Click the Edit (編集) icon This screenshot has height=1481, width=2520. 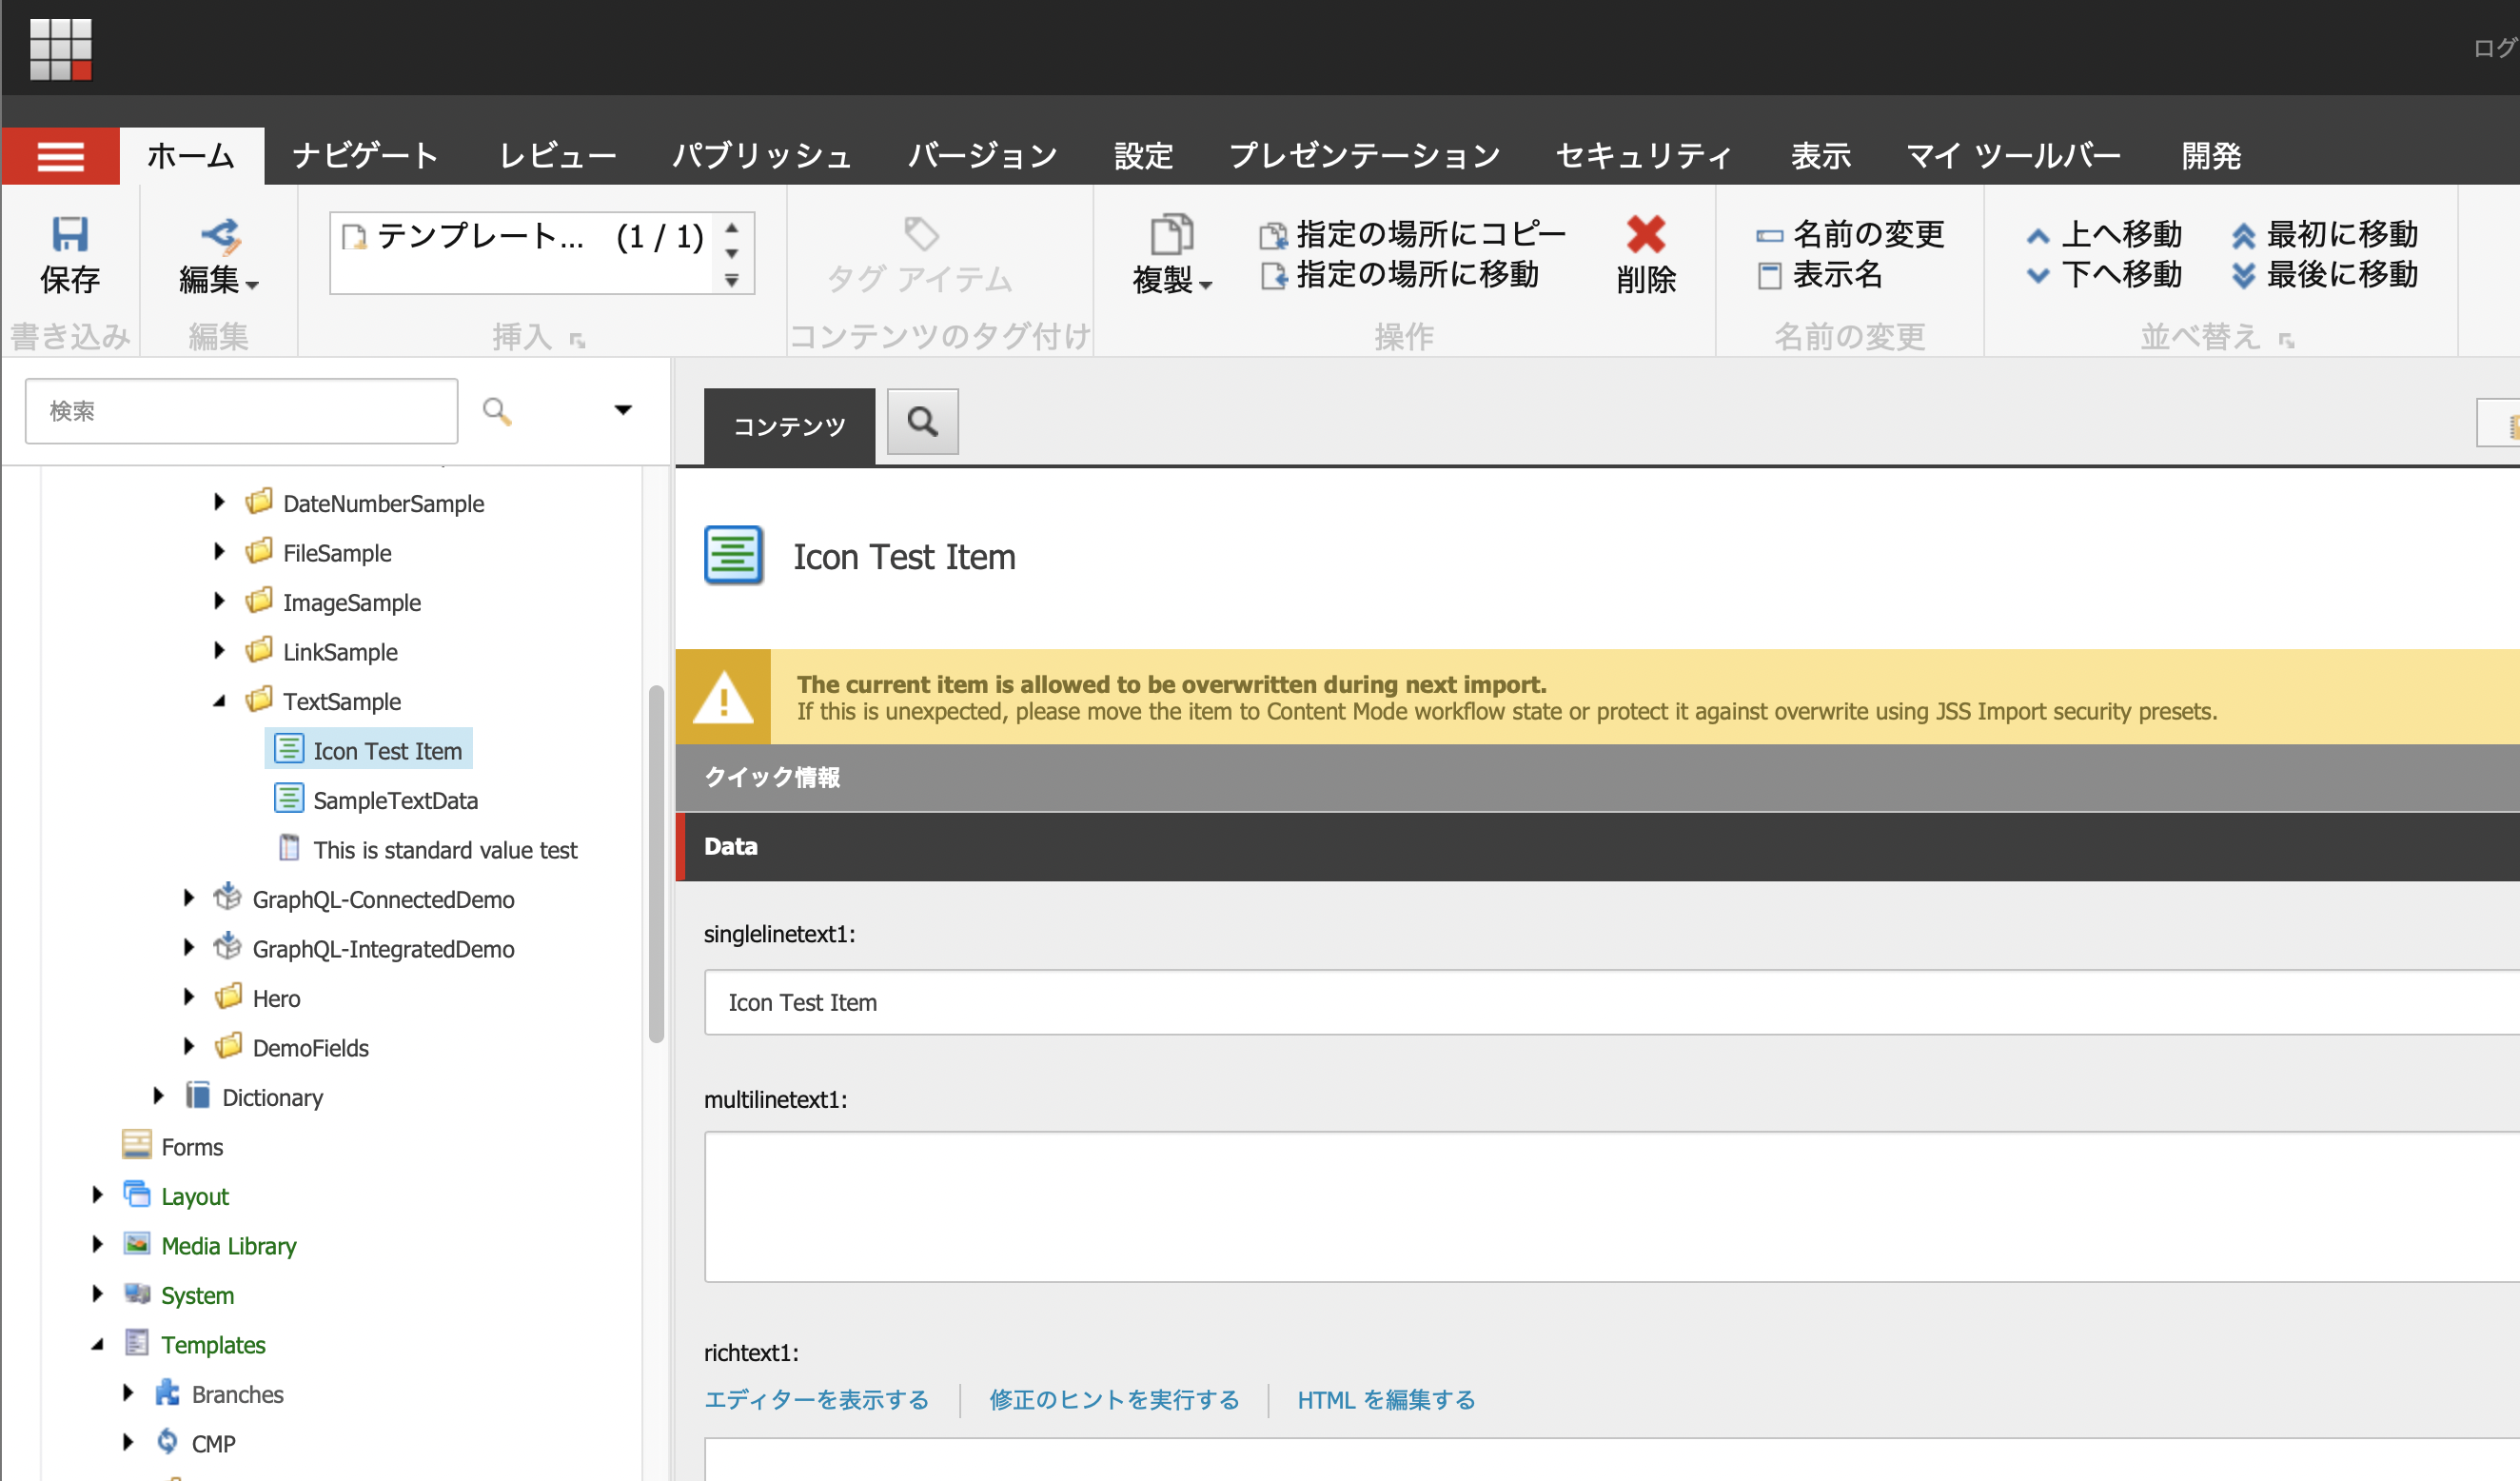[x=221, y=235]
